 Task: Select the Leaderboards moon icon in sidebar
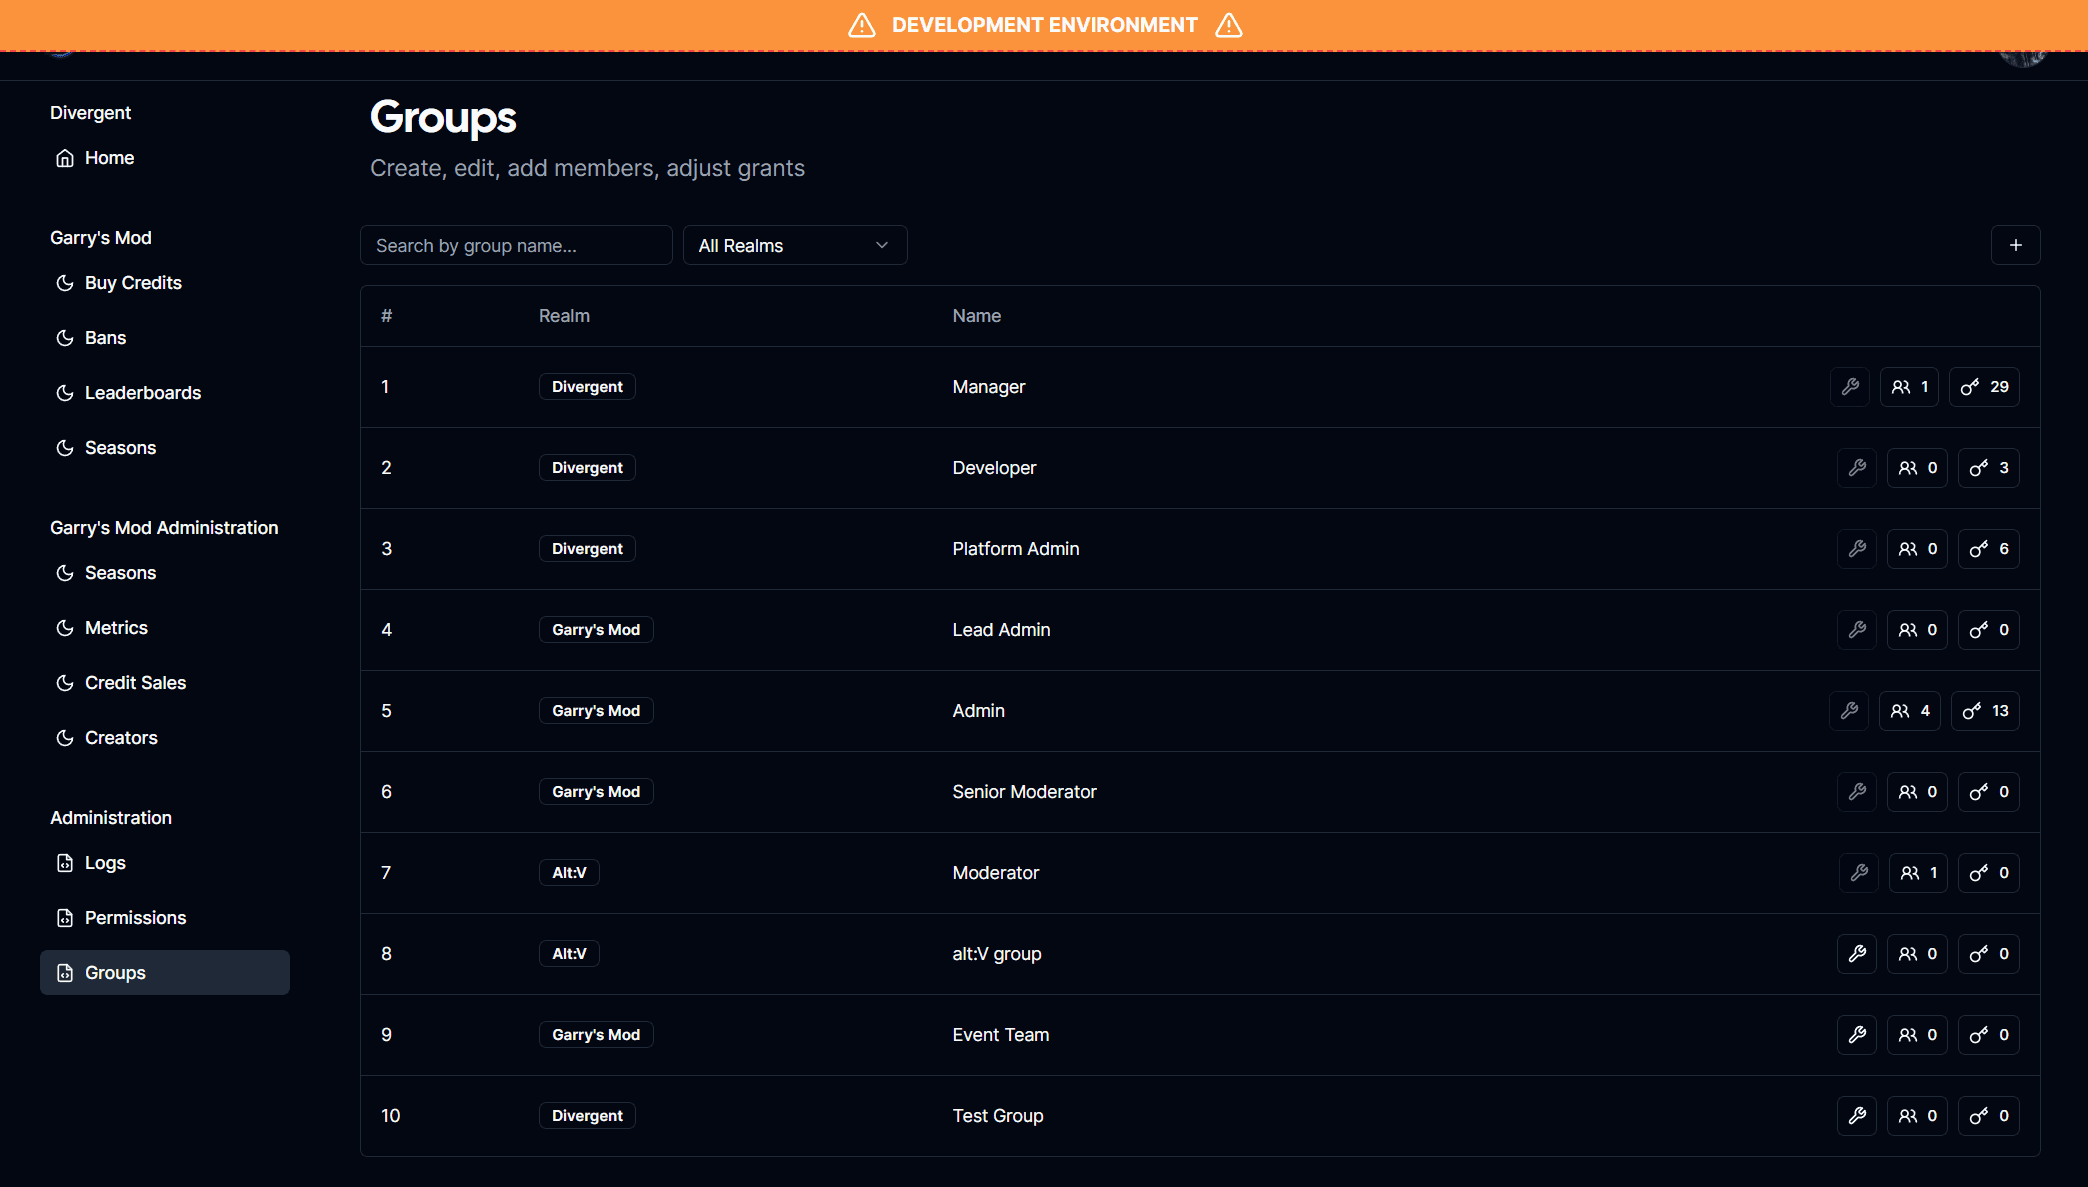(x=64, y=392)
